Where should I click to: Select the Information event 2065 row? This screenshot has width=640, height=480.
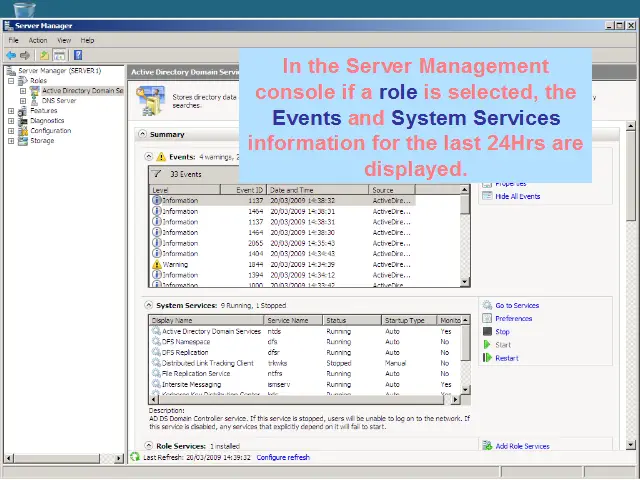point(282,243)
